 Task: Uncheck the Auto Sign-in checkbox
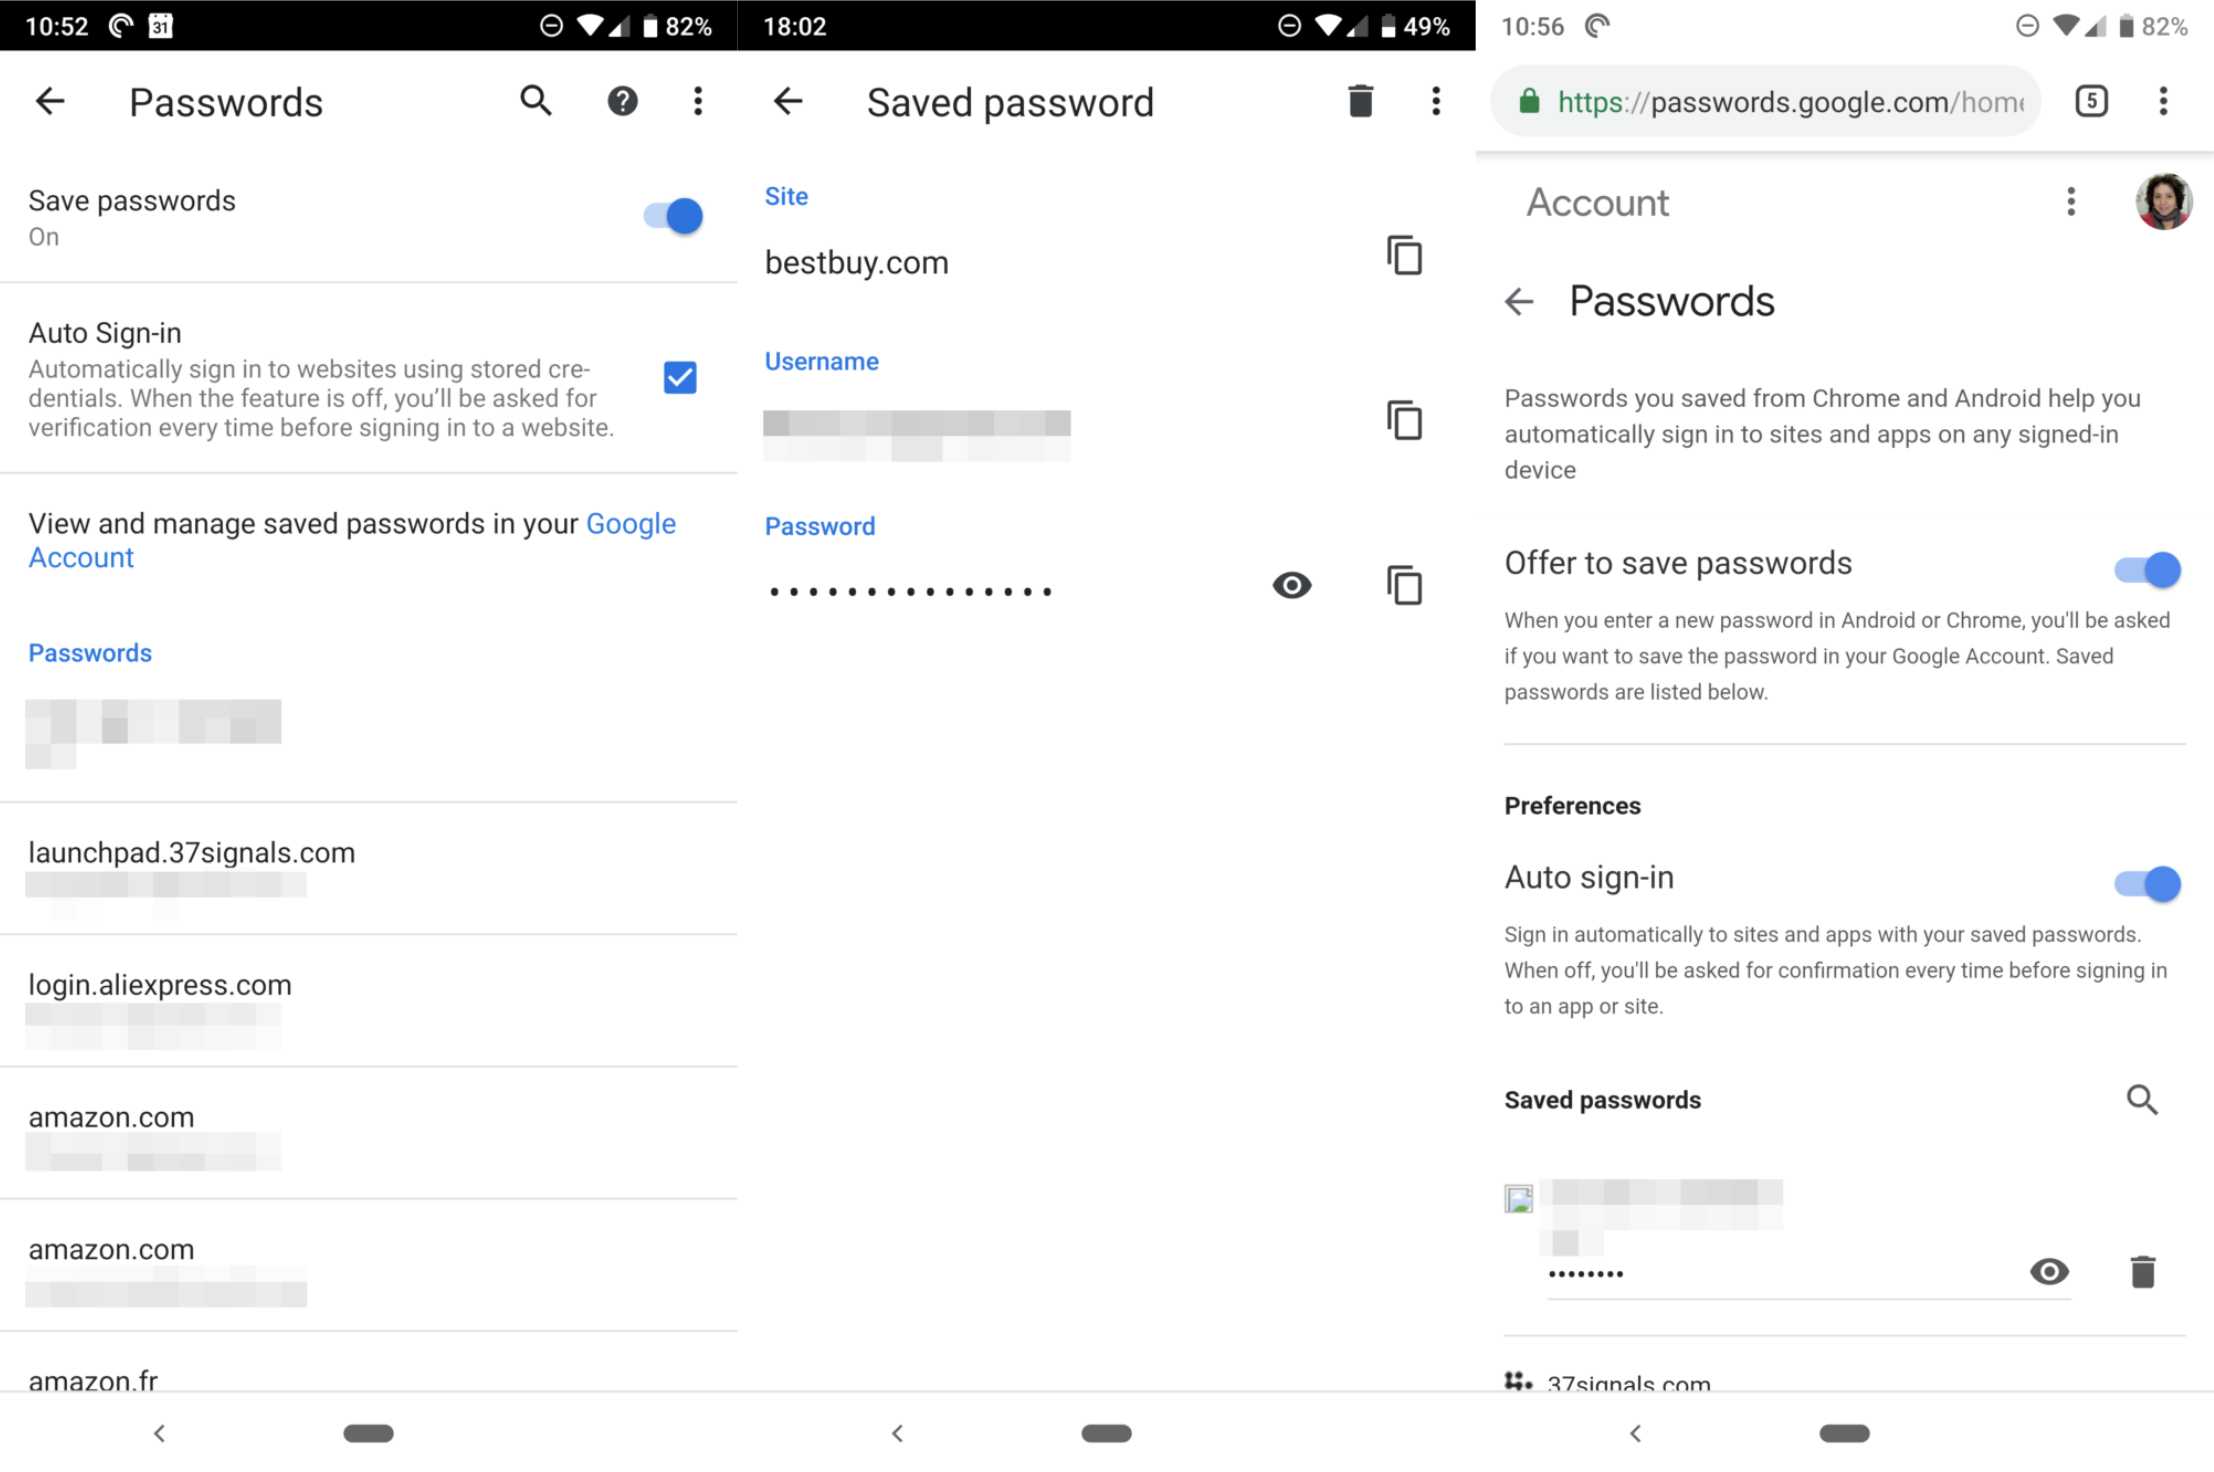(x=680, y=378)
